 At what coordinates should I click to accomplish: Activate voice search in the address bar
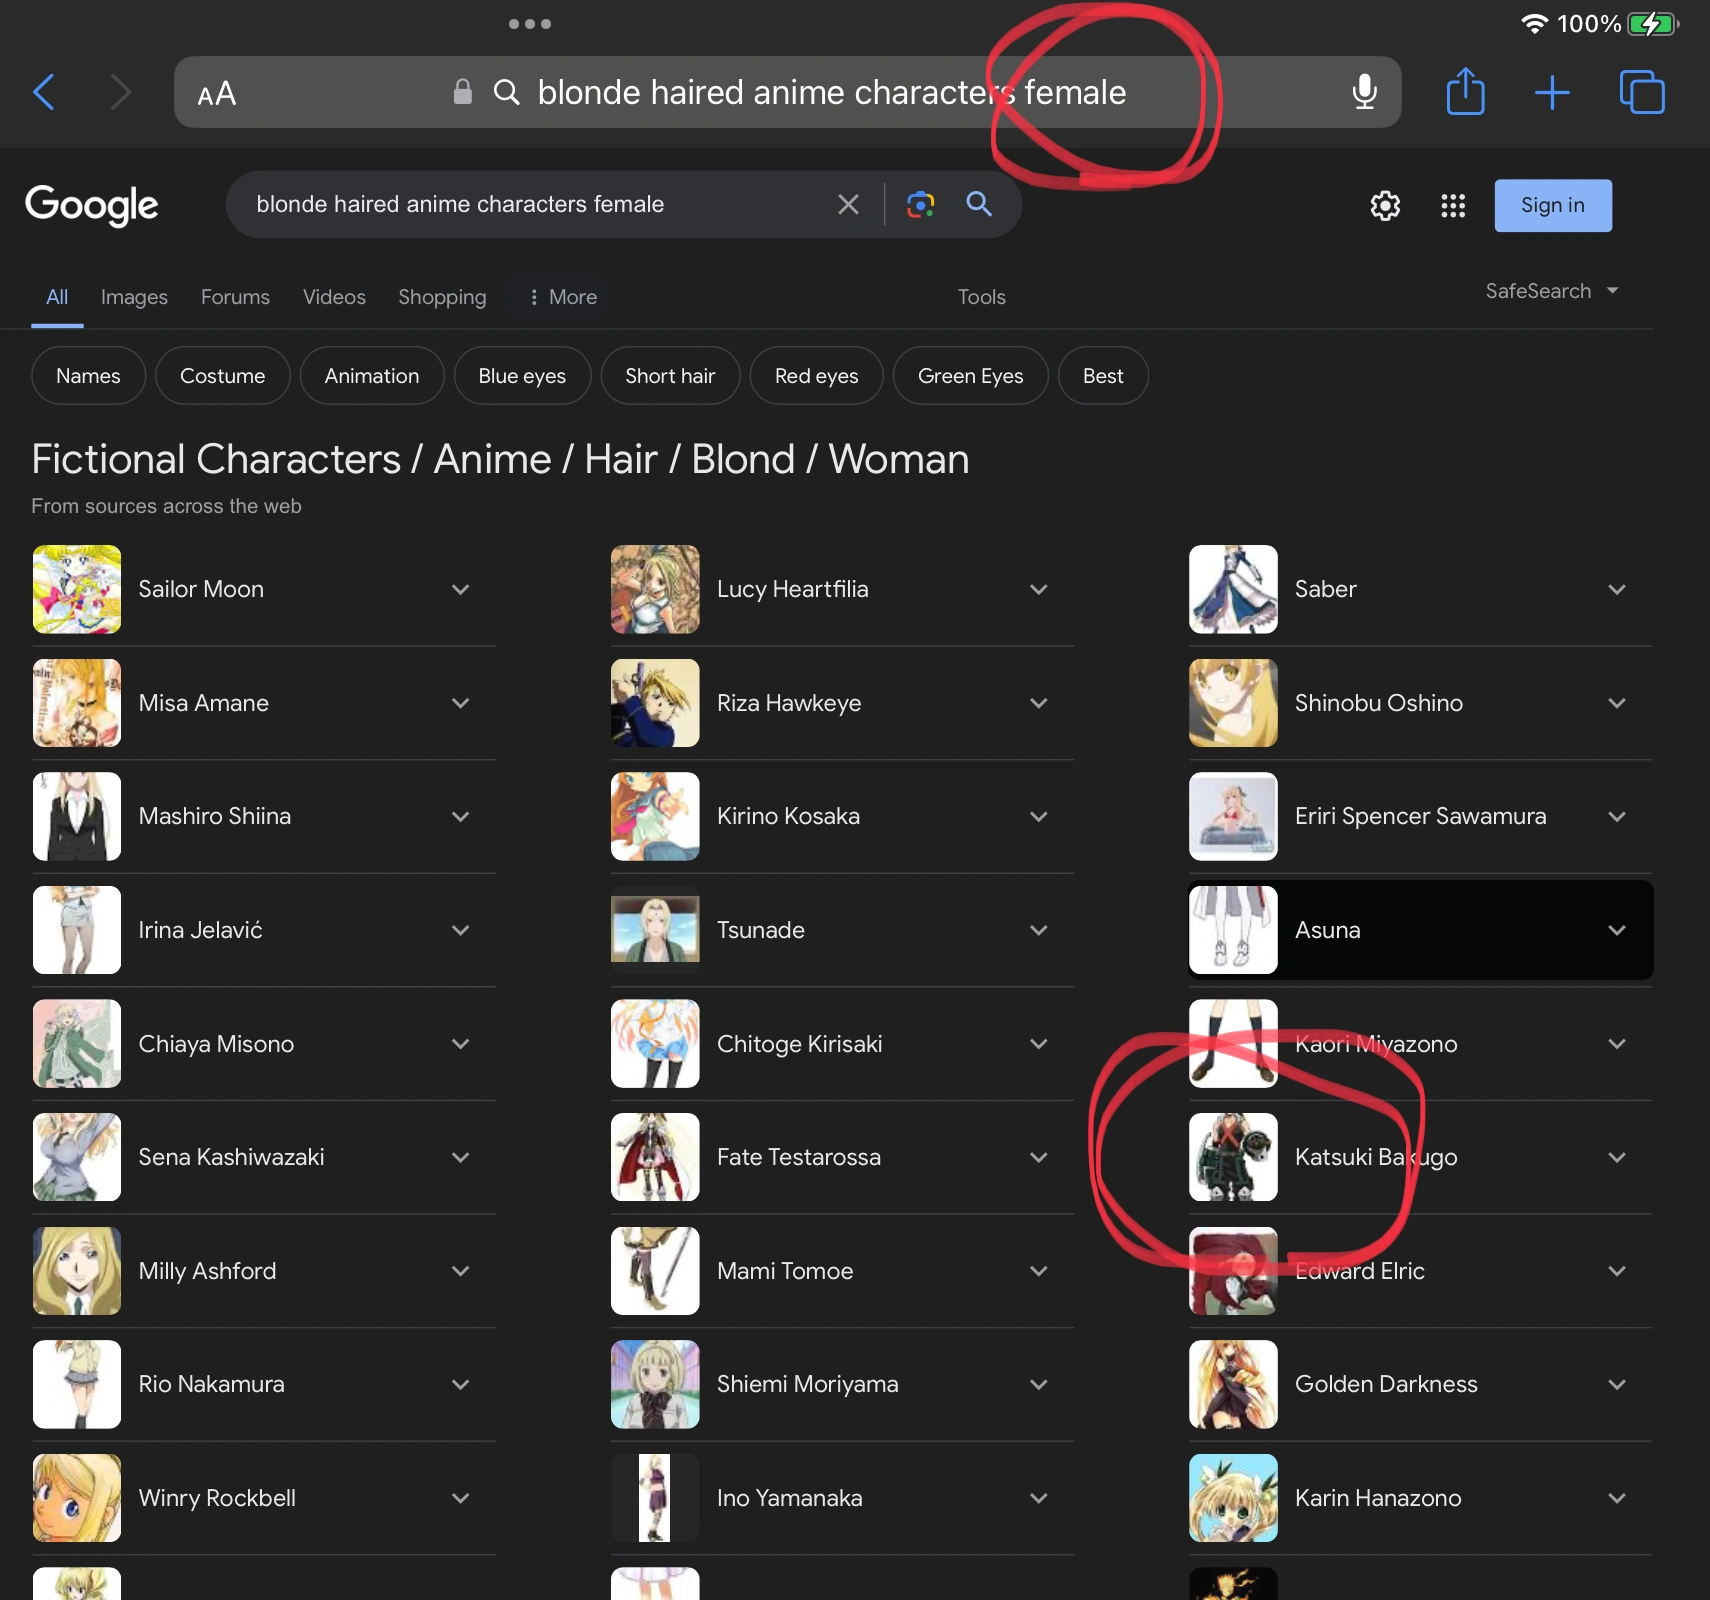(x=1364, y=92)
